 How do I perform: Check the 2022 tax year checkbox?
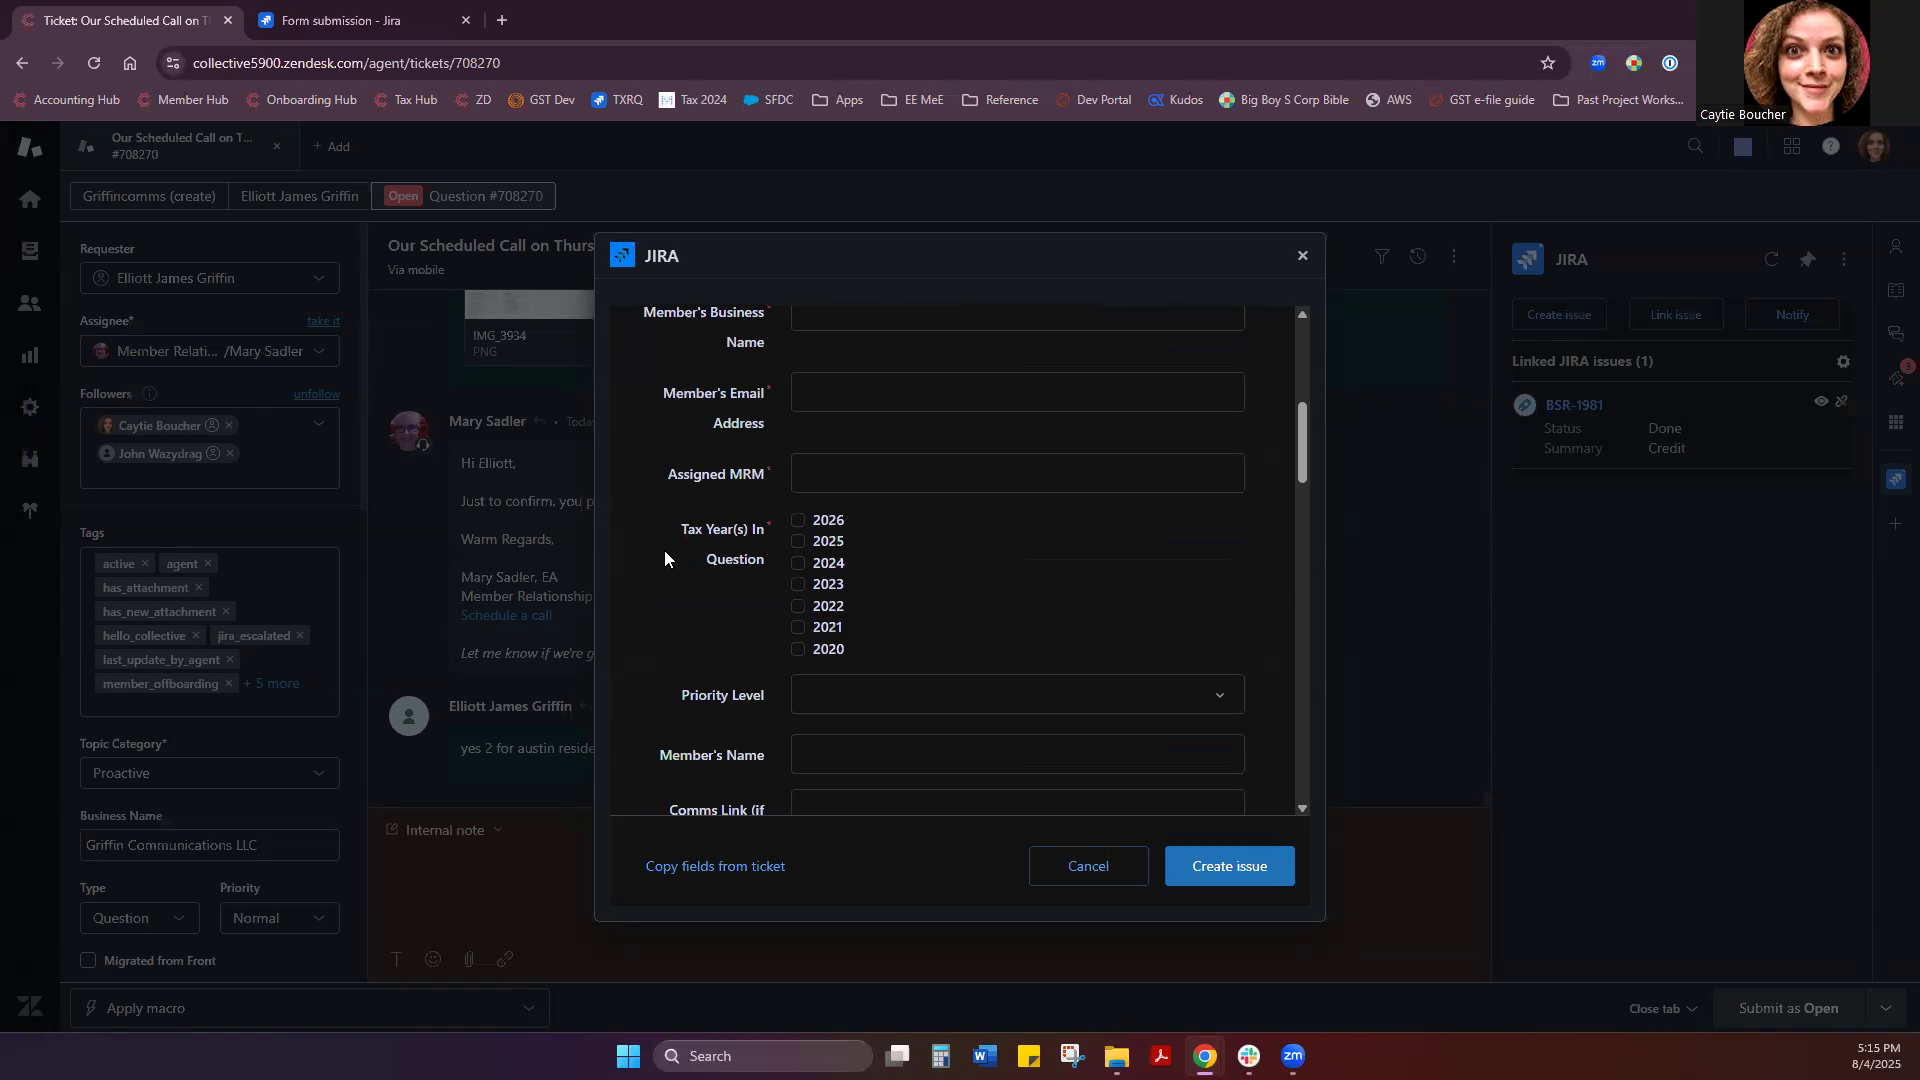[798, 606]
